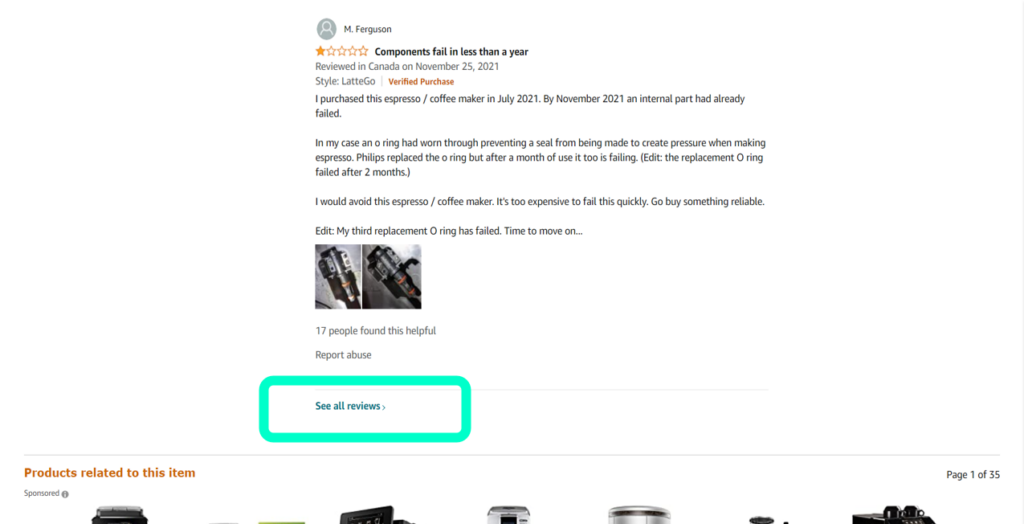Image resolution: width=1024 pixels, height=524 pixels.
Task: Click the 'Page 1 of 35' indicator
Action: 973,475
